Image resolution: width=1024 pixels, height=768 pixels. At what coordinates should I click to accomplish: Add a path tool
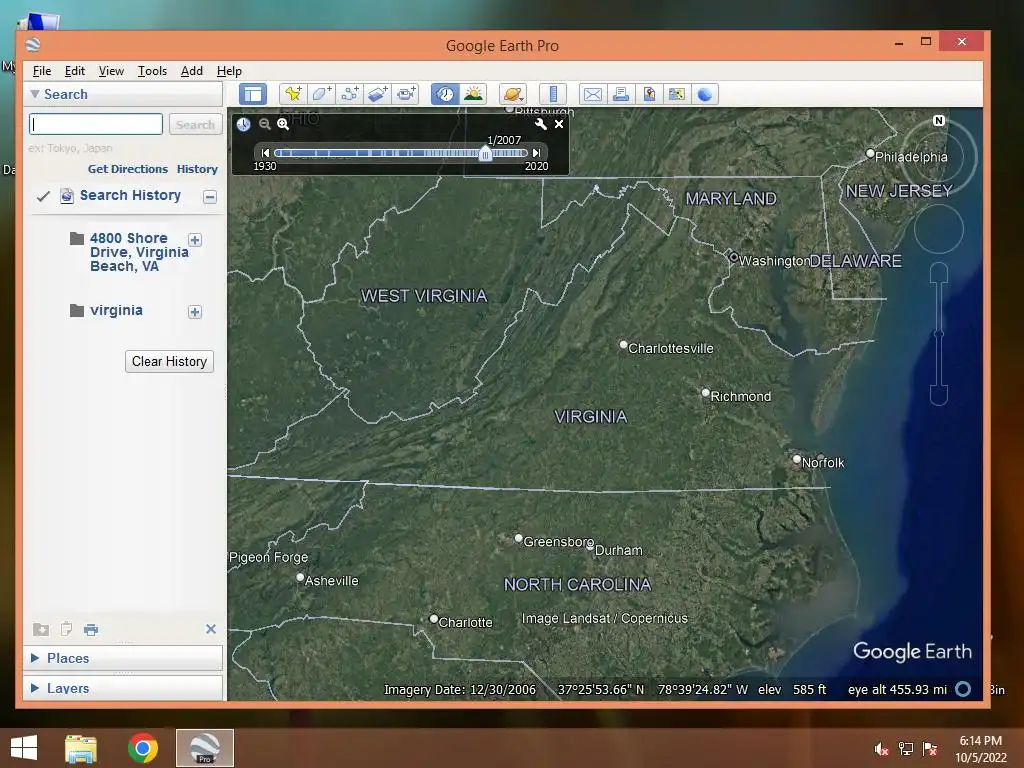[x=349, y=94]
